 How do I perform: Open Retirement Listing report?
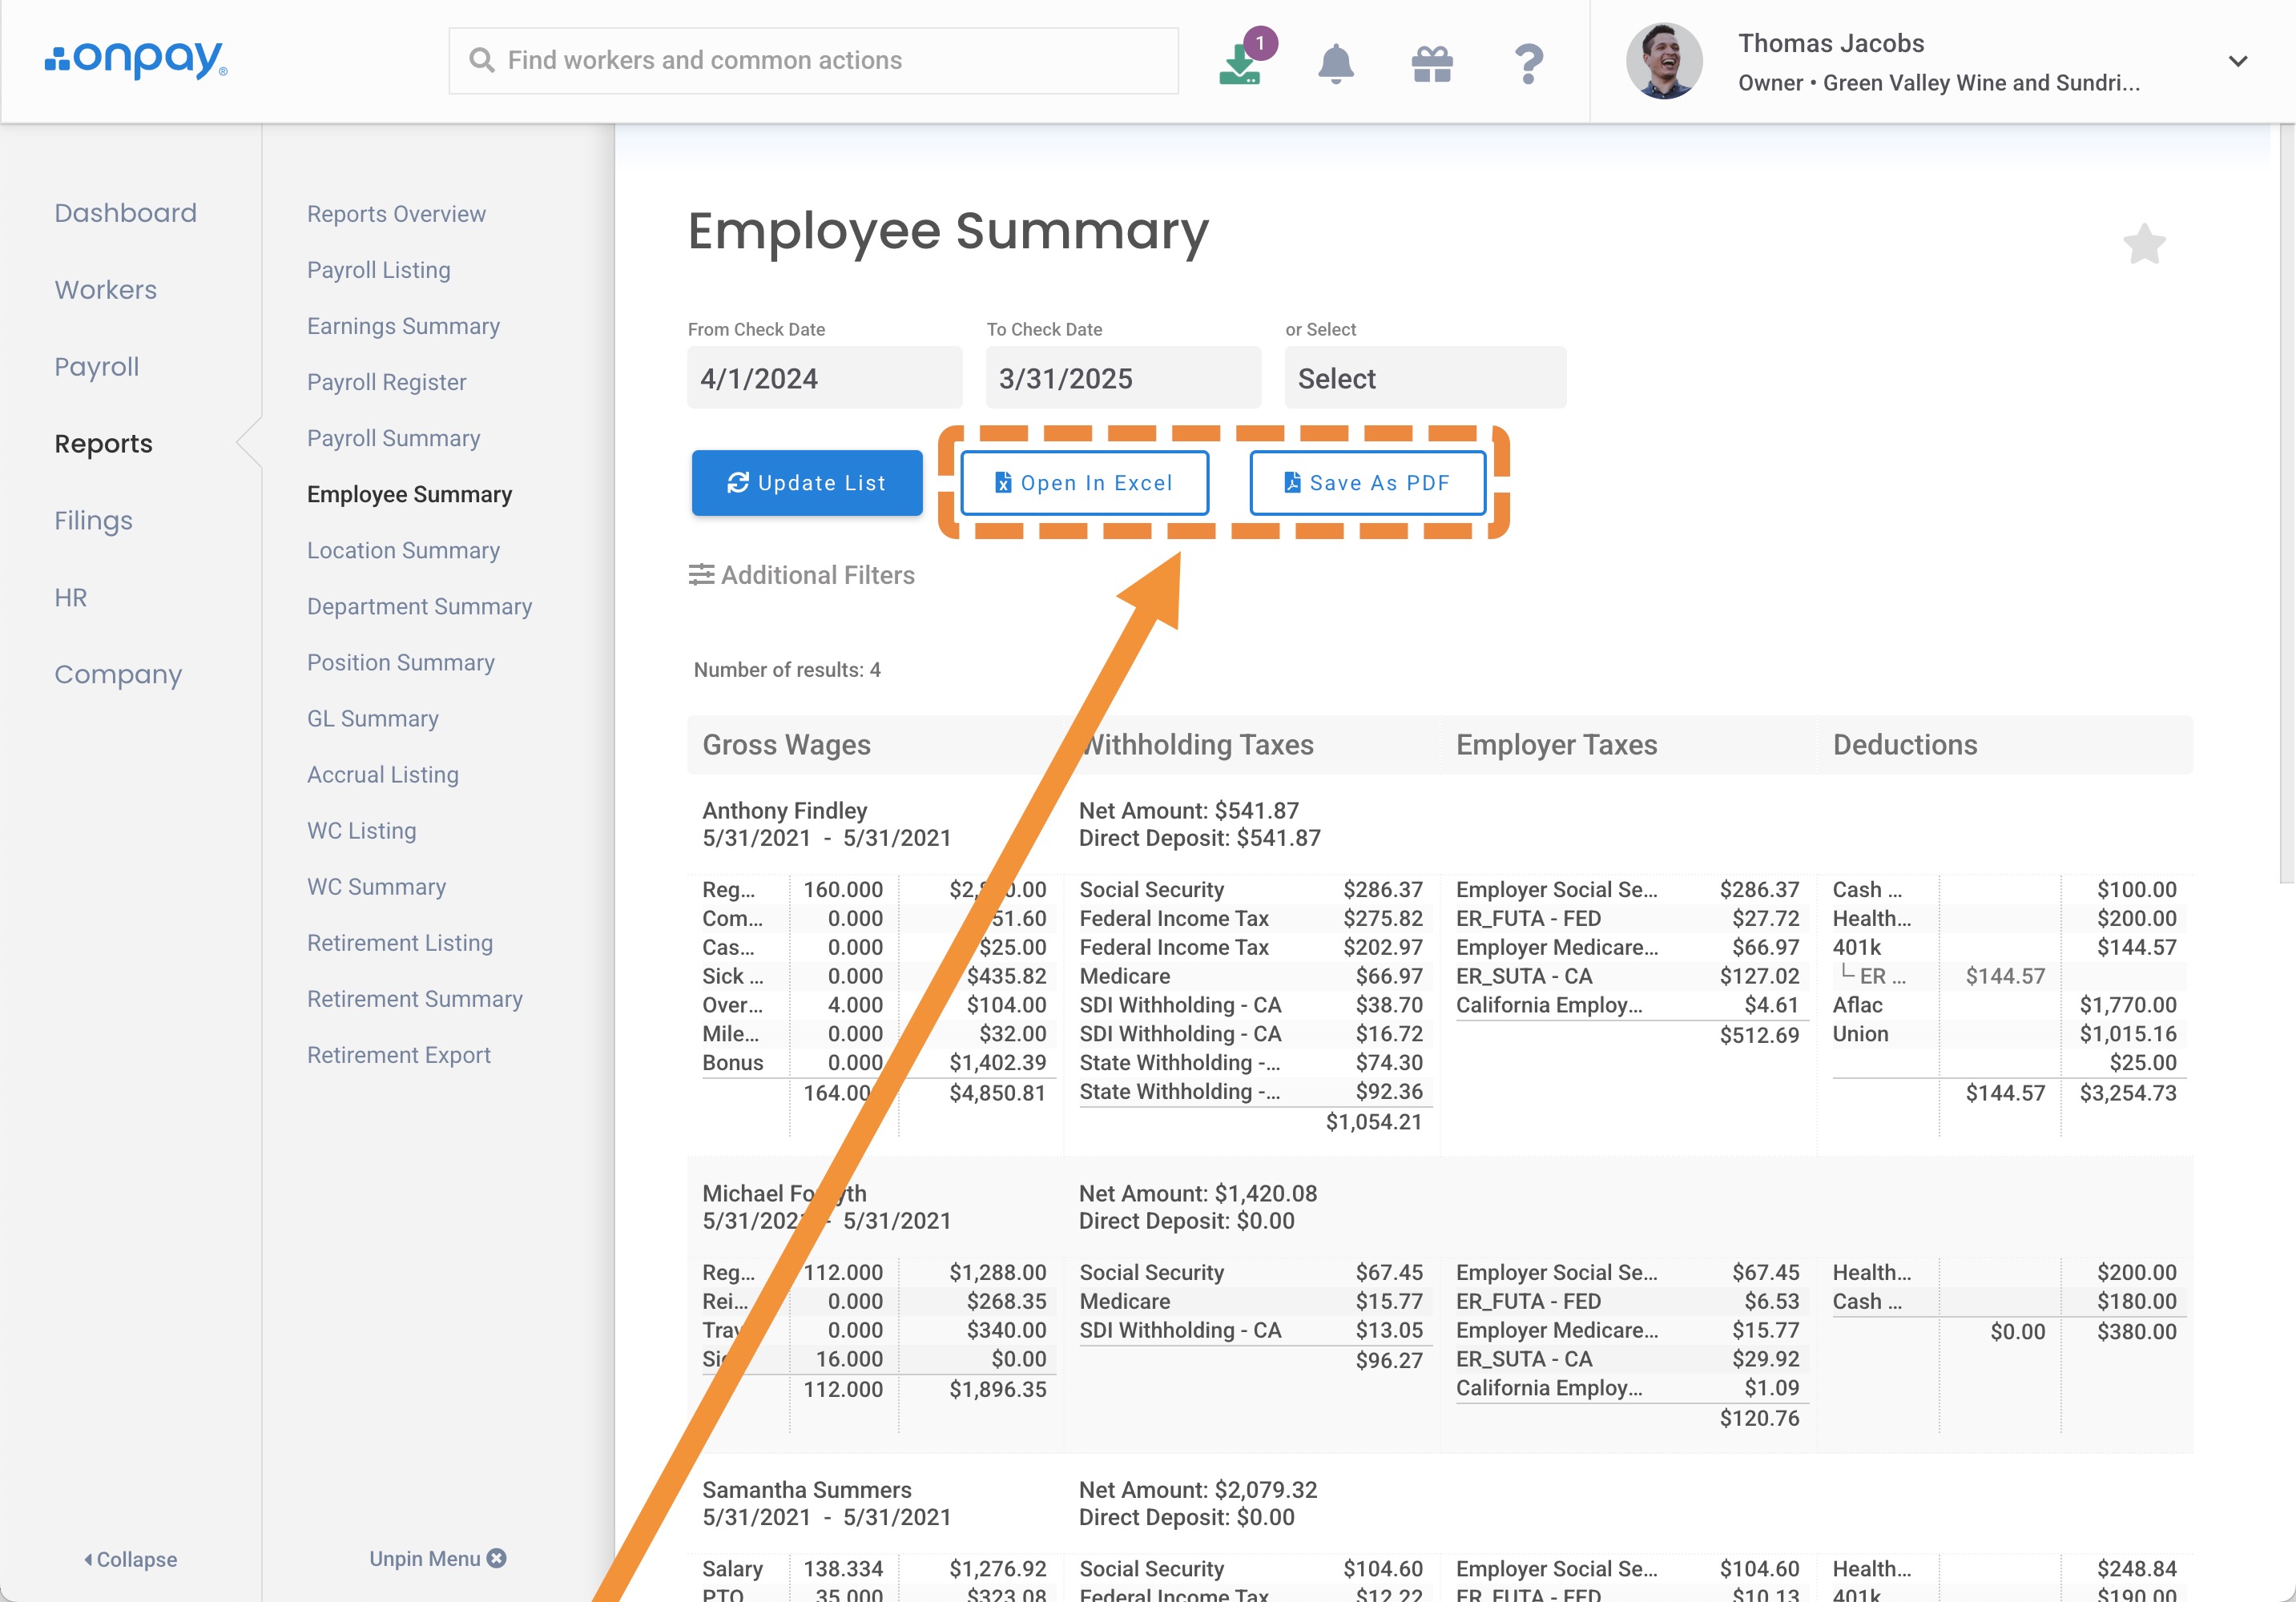click(399, 942)
